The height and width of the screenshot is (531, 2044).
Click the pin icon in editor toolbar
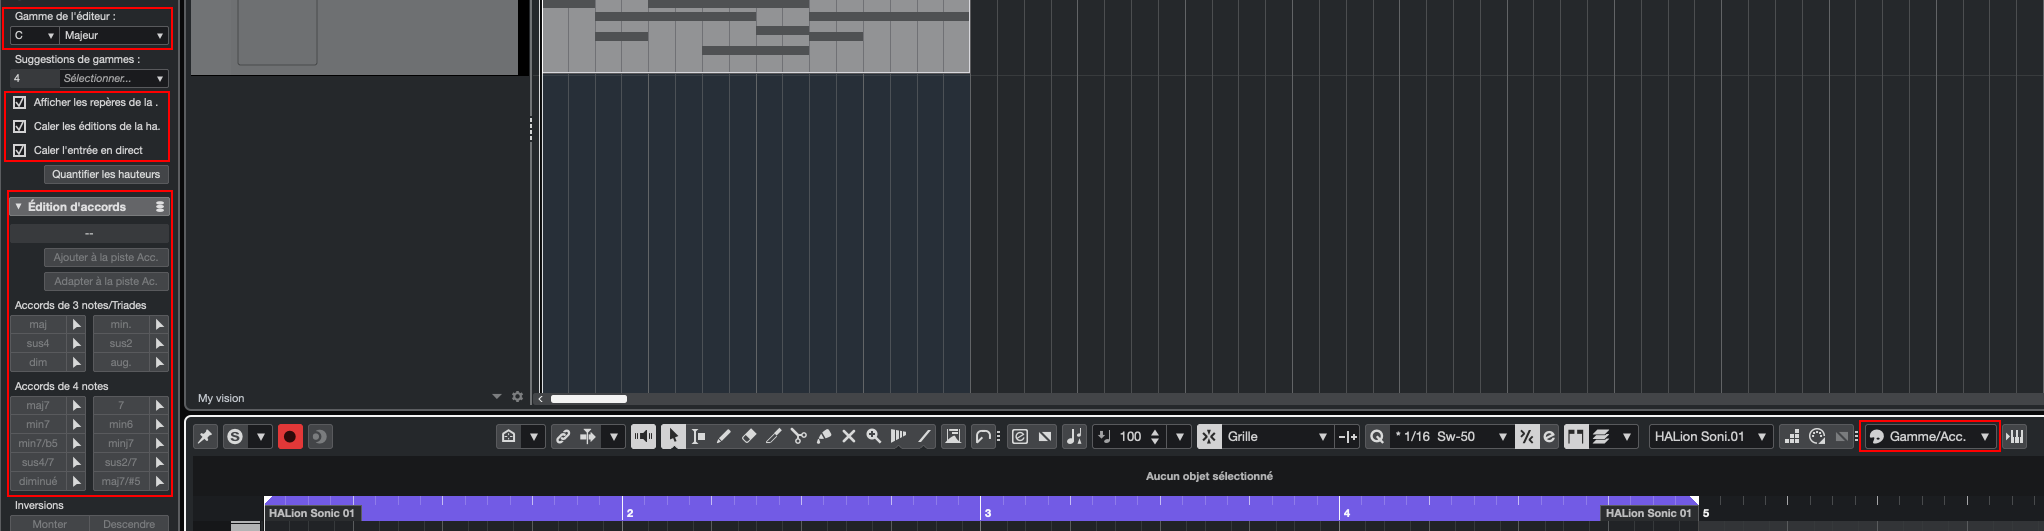[x=205, y=436]
